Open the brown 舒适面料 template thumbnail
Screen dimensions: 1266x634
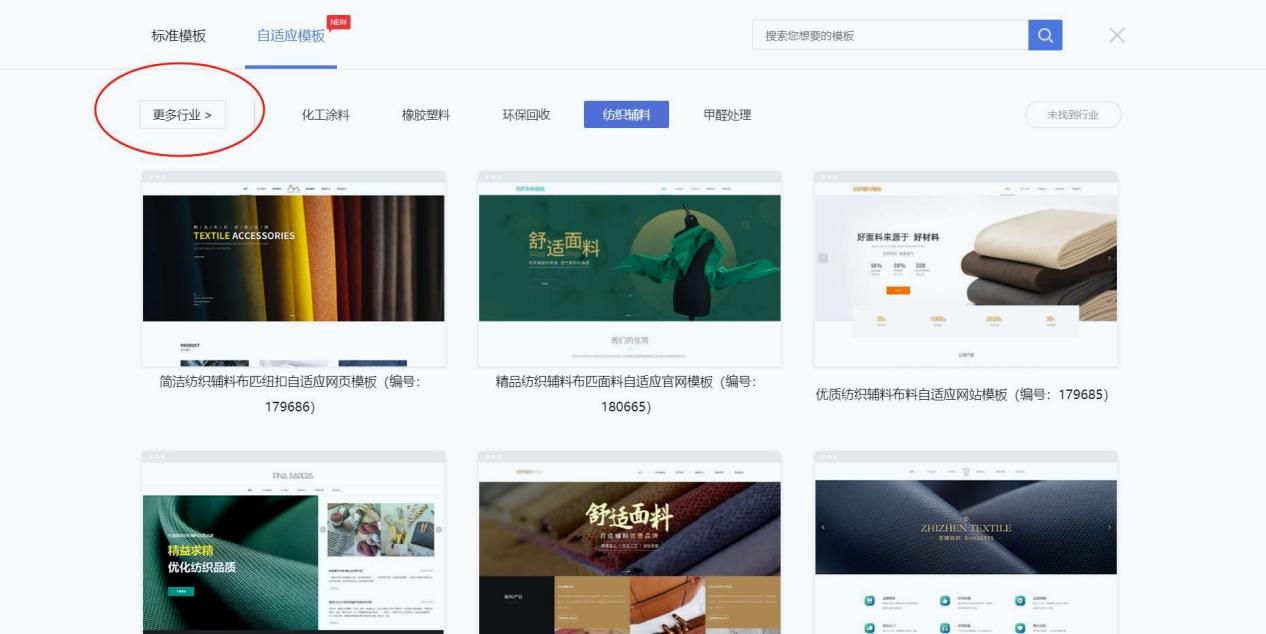(x=629, y=542)
